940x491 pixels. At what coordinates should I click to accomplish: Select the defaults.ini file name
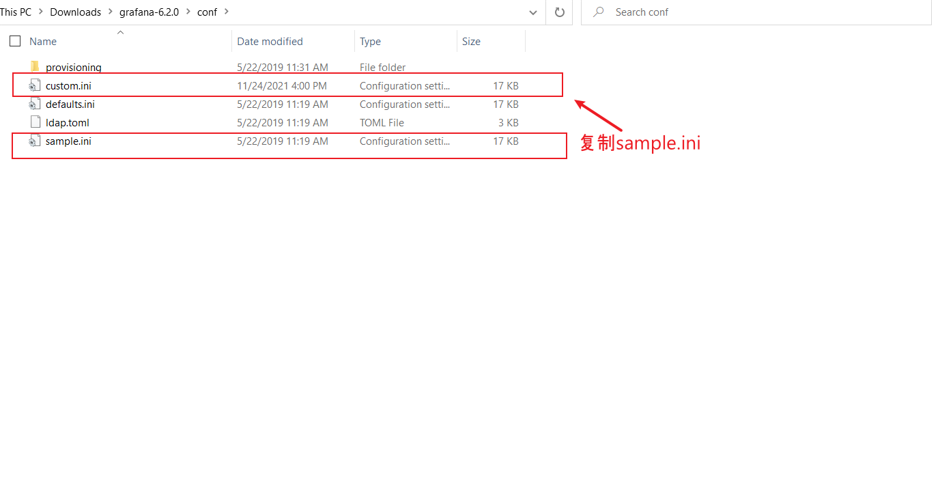pos(70,104)
